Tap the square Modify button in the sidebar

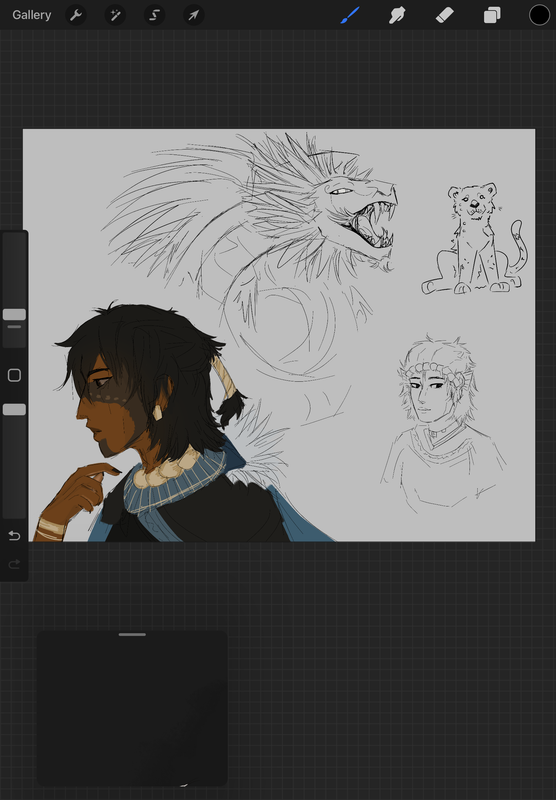(14, 376)
